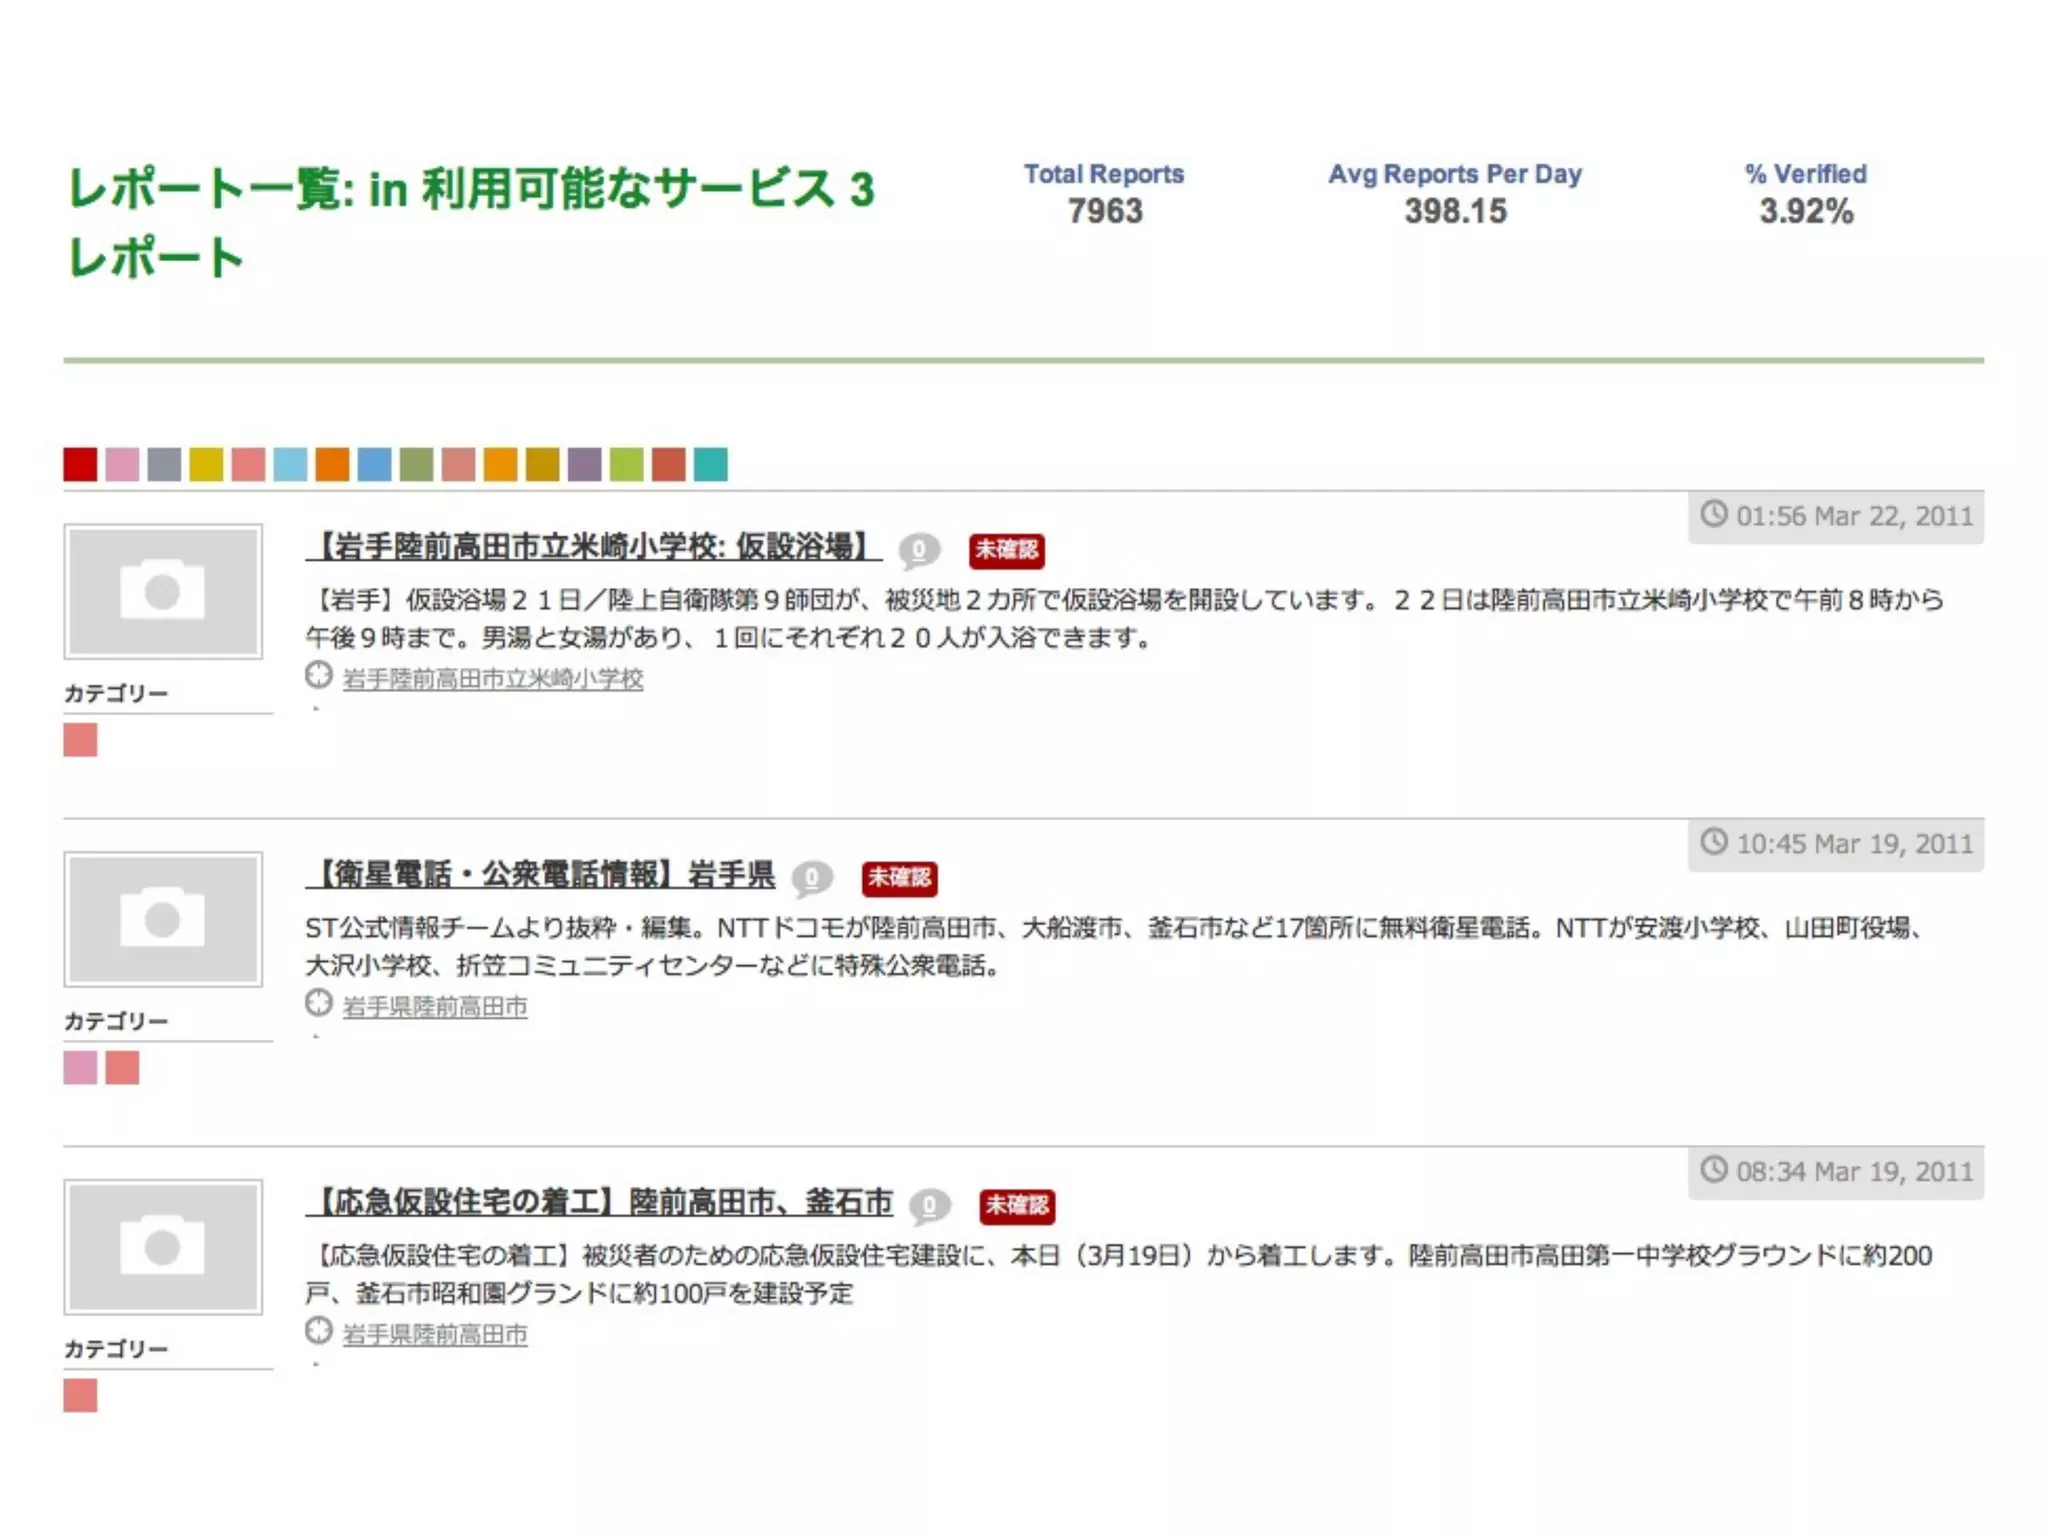This screenshot has height=1536, width=2048.
Task: Open report 岩手陸前高田市立米崎小学校: 仮設浴場
Action: point(593,547)
